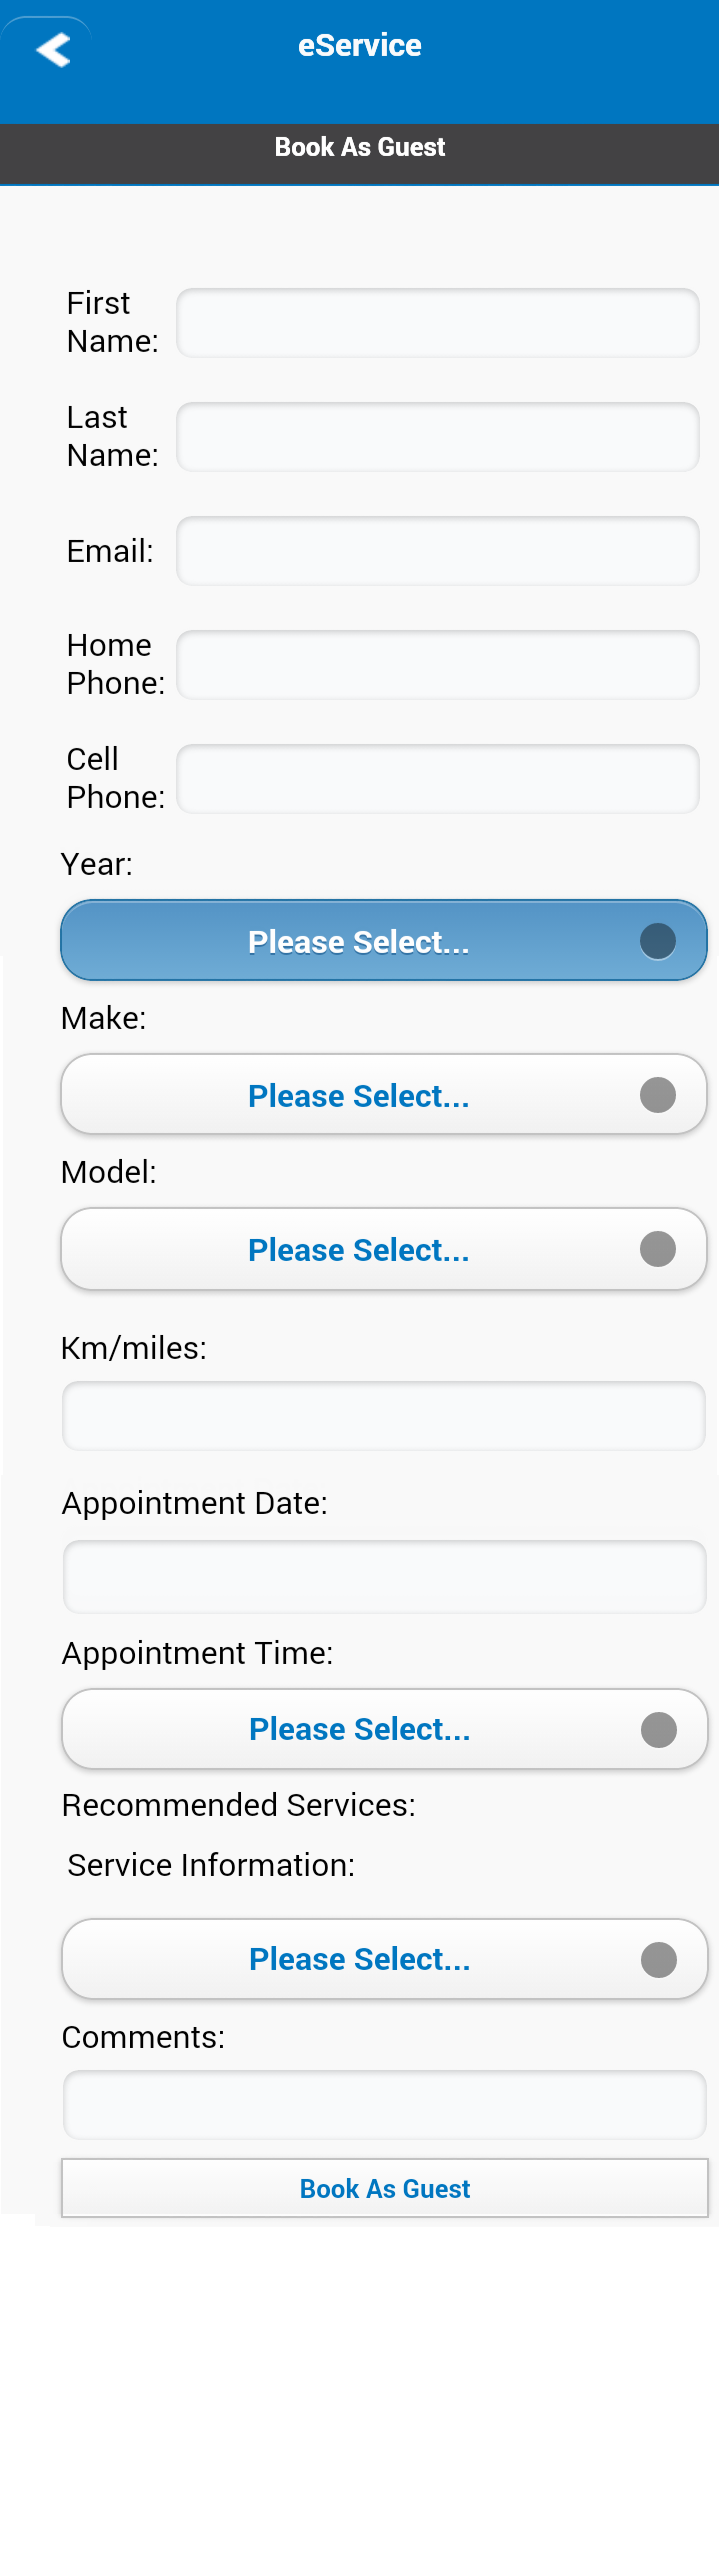Click the Home Phone field
719x2560 pixels.
click(x=438, y=665)
